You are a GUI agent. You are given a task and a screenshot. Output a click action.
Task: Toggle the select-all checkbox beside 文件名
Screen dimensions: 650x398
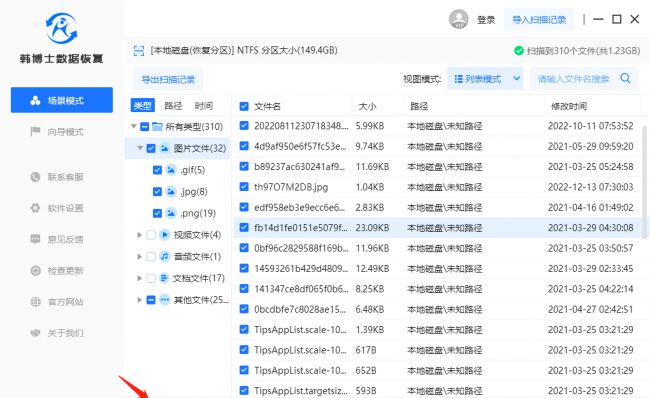pyautogui.click(x=244, y=106)
